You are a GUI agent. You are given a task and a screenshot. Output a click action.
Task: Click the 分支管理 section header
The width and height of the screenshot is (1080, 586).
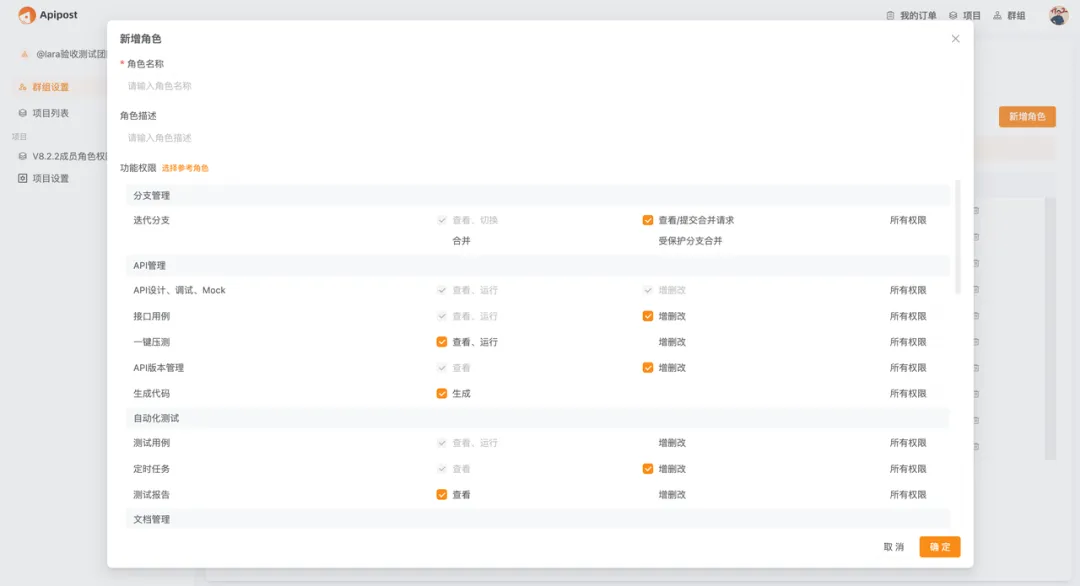pyautogui.click(x=537, y=196)
